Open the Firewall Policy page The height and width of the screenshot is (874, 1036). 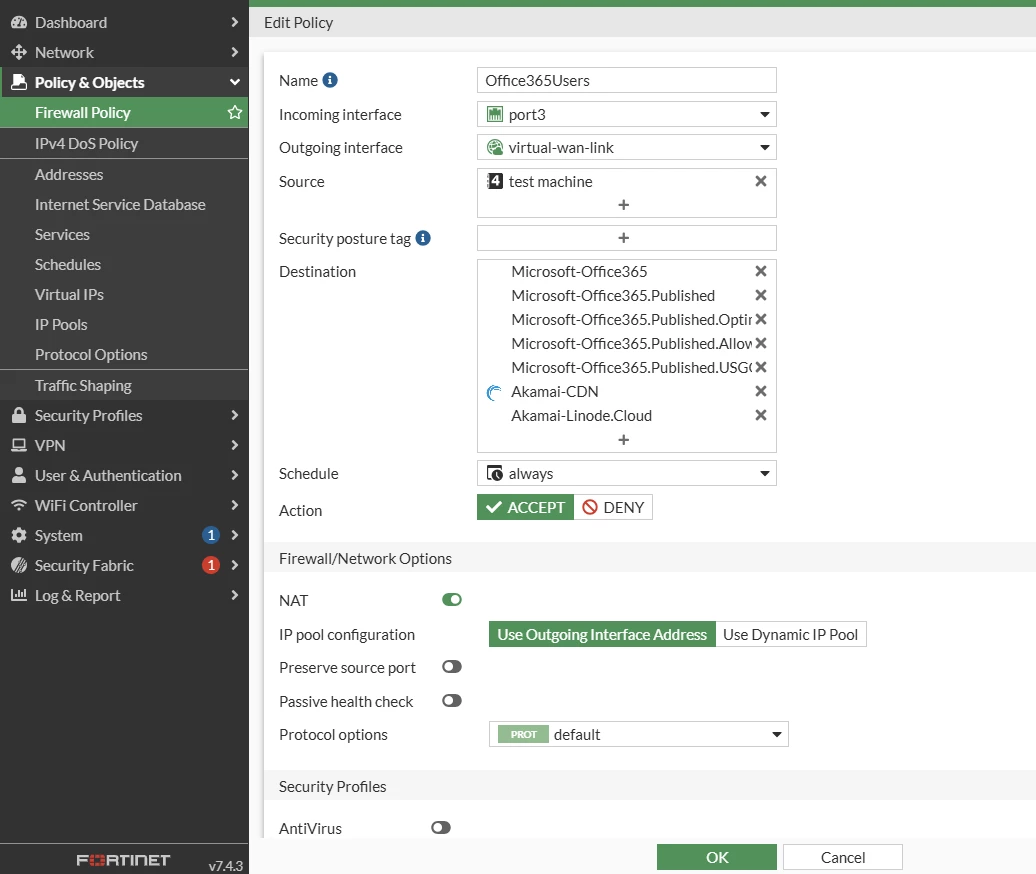pyautogui.click(x=124, y=112)
